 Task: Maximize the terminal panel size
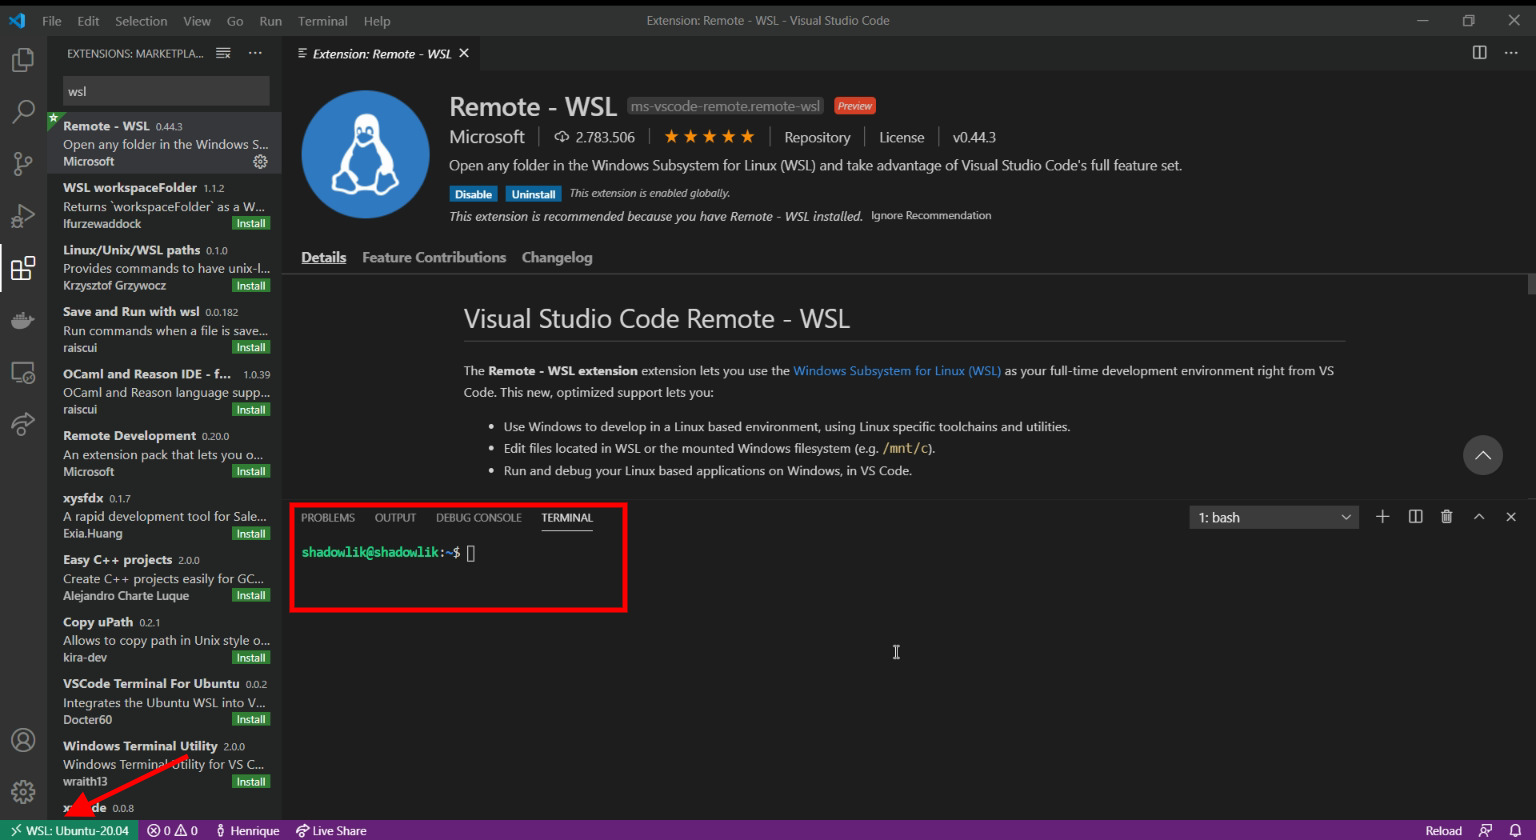[1479, 516]
